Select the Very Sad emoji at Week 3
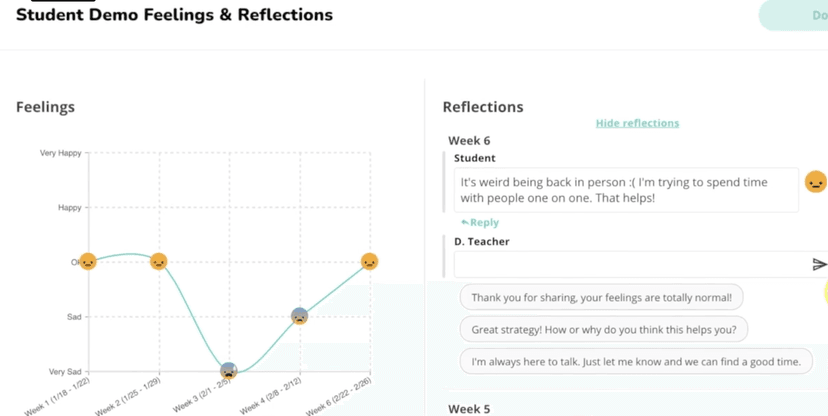This screenshot has height=416, width=828. [x=229, y=371]
